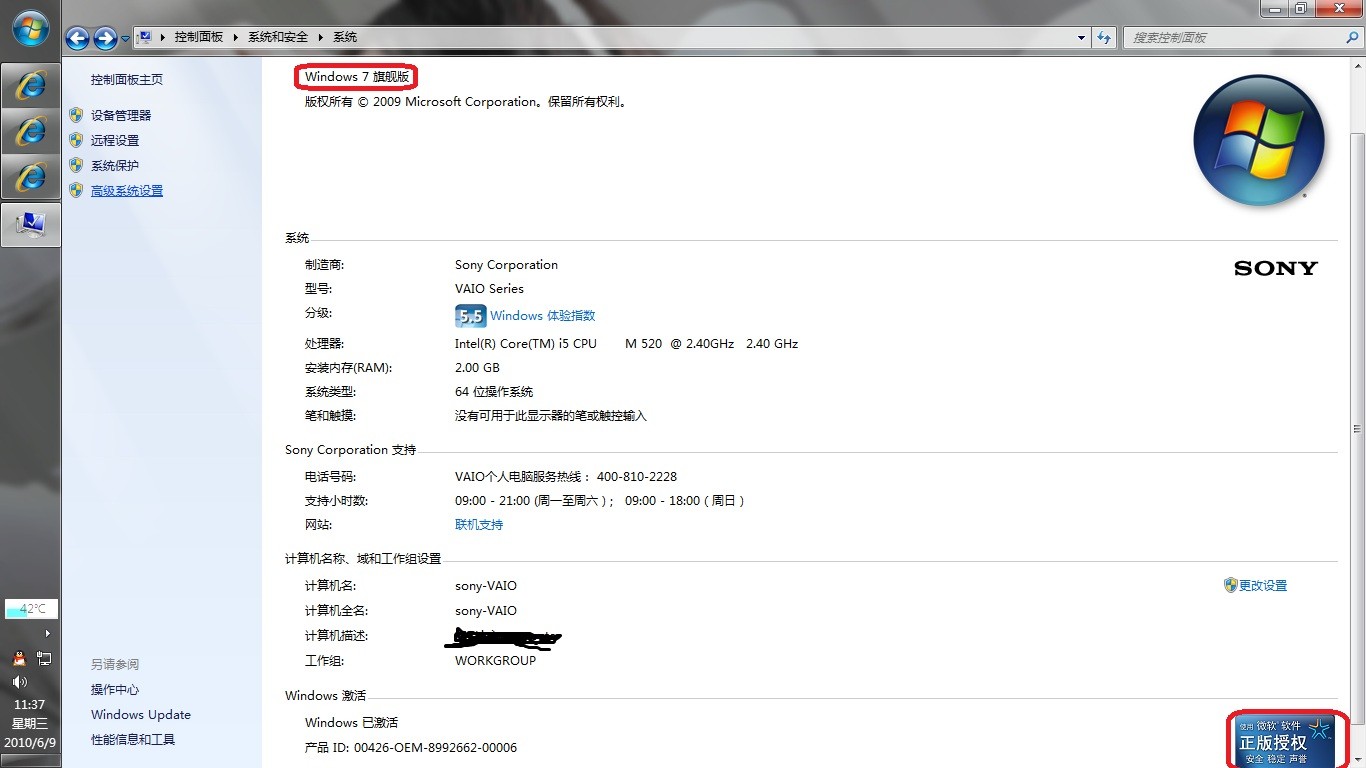Open 远程设置
The height and width of the screenshot is (768, 1366).
click(x=115, y=141)
